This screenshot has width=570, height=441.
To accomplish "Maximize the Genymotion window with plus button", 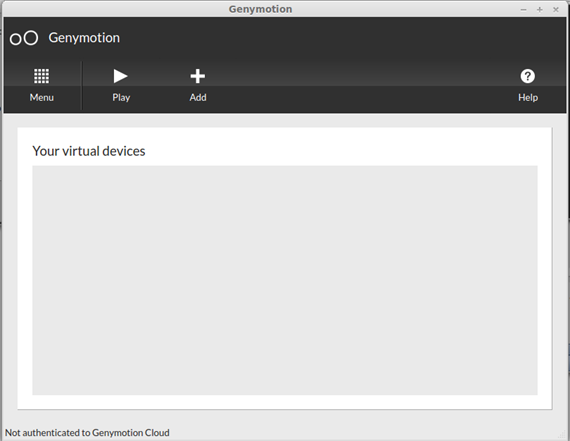I will pos(539,10).
